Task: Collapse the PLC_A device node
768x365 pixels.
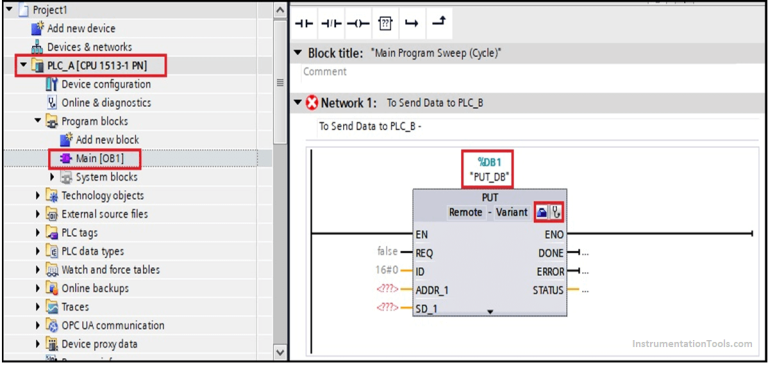Action: point(23,65)
